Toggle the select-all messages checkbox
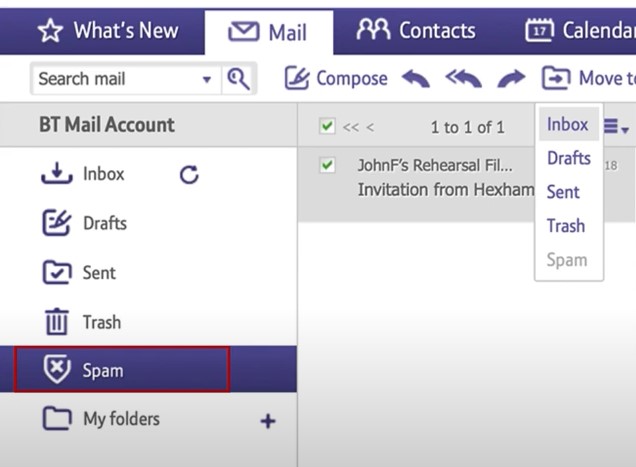The image size is (636, 467). coord(327,126)
